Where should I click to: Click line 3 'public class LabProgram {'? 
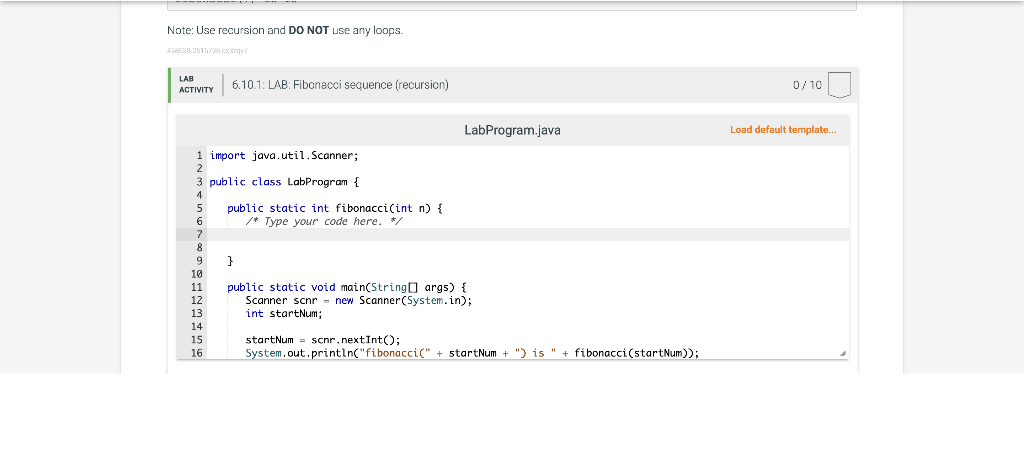[284, 182]
